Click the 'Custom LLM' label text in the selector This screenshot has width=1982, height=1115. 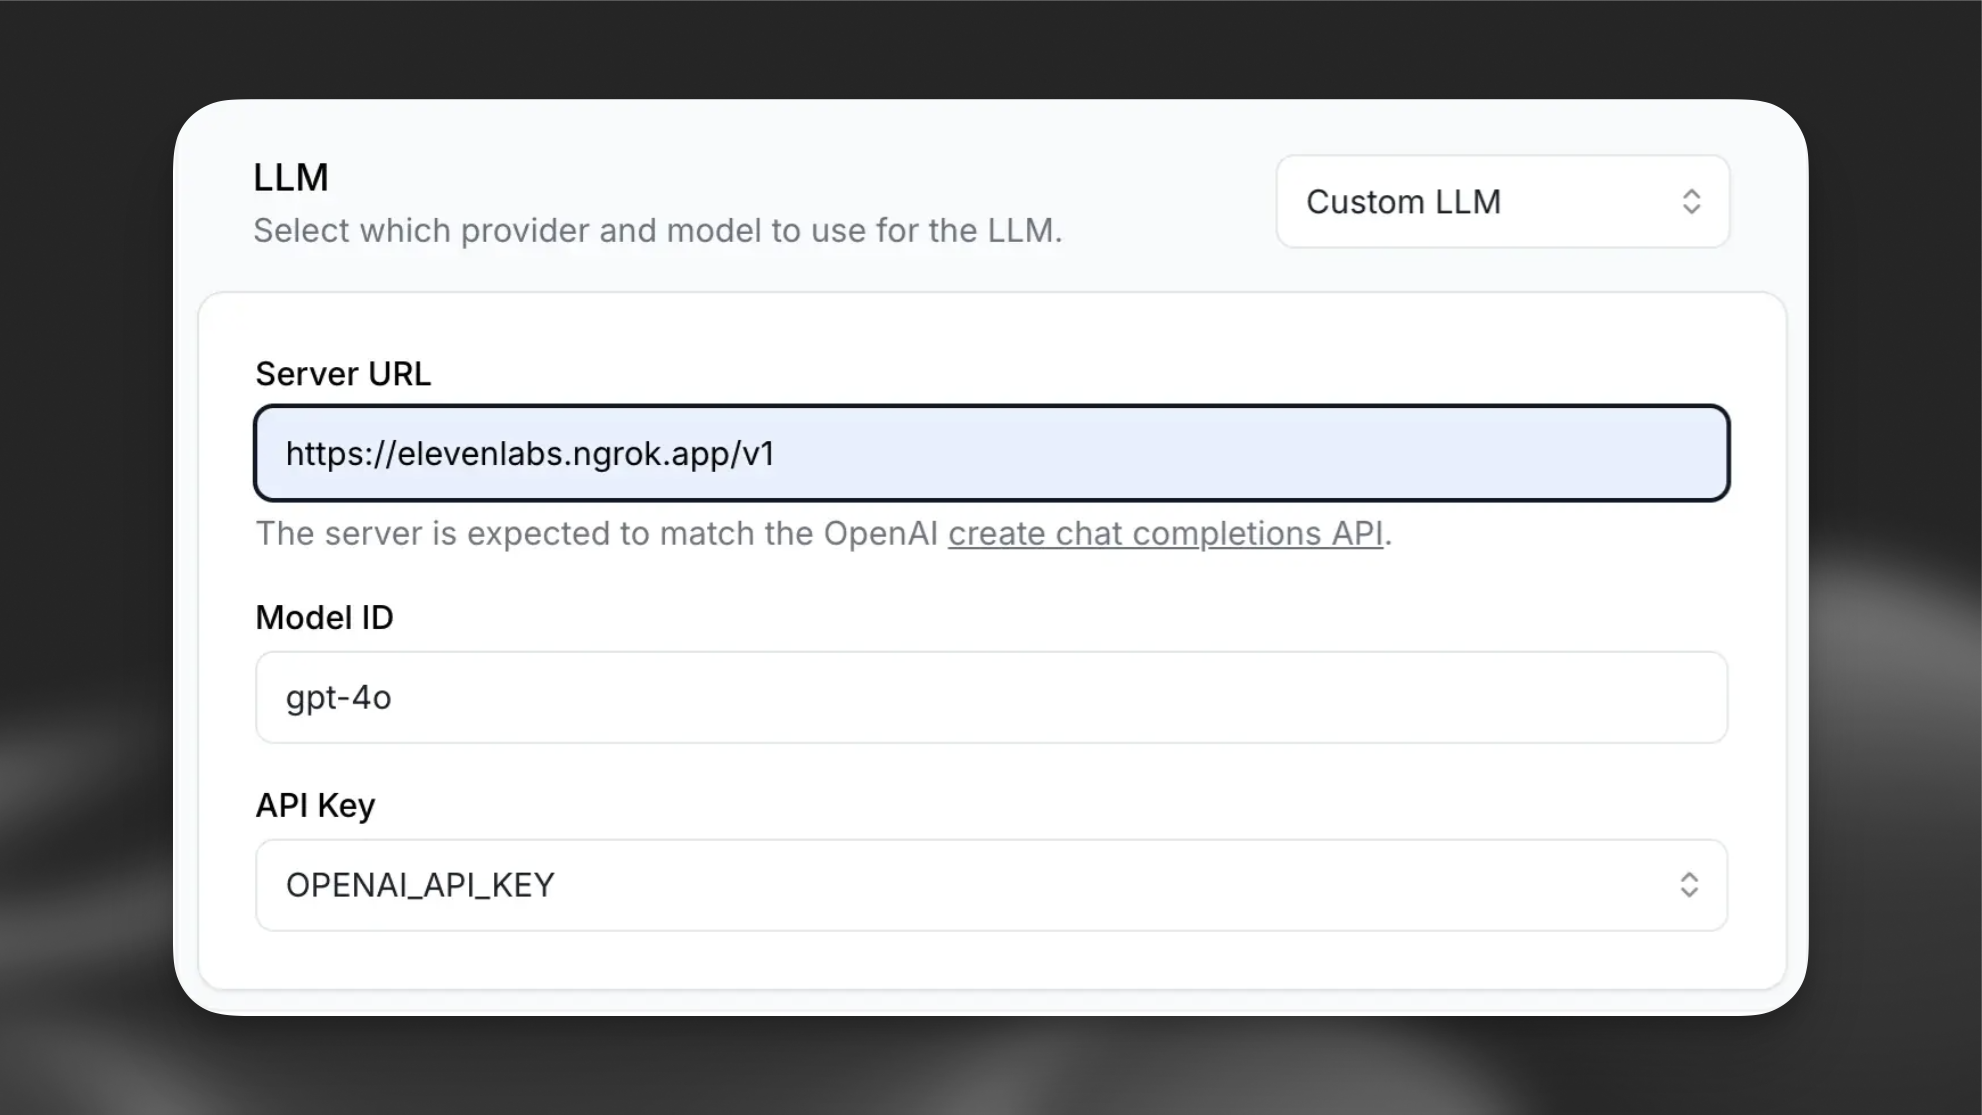pos(1403,202)
